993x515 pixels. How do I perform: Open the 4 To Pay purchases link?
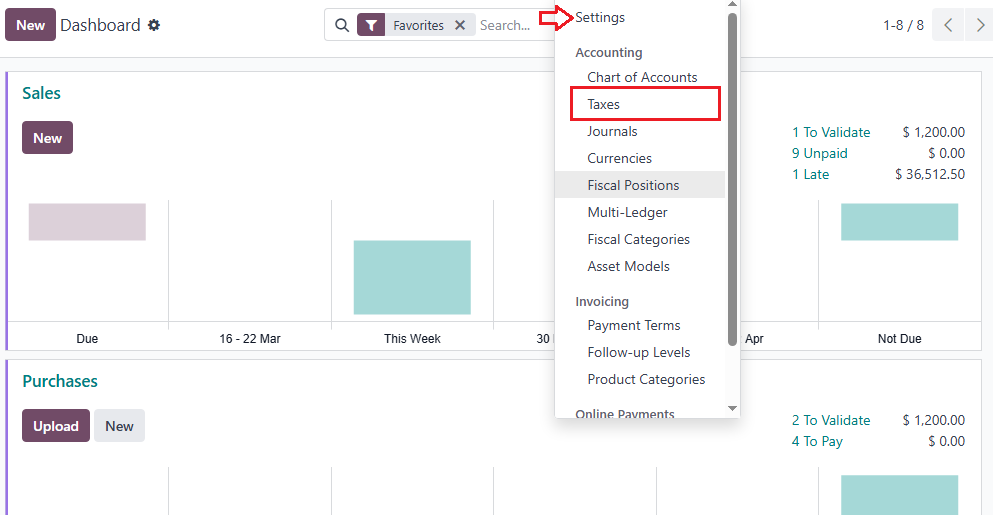click(x=817, y=441)
